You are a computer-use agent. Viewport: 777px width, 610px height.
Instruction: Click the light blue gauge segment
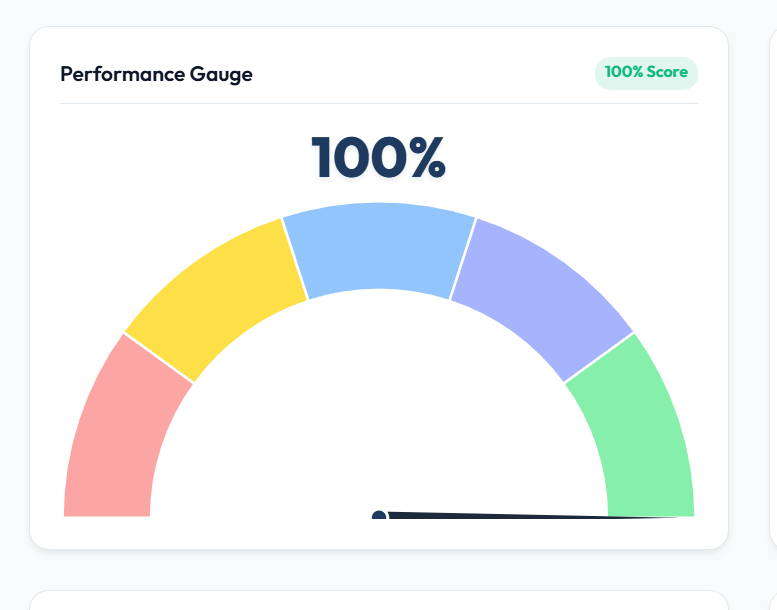click(379, 246)
